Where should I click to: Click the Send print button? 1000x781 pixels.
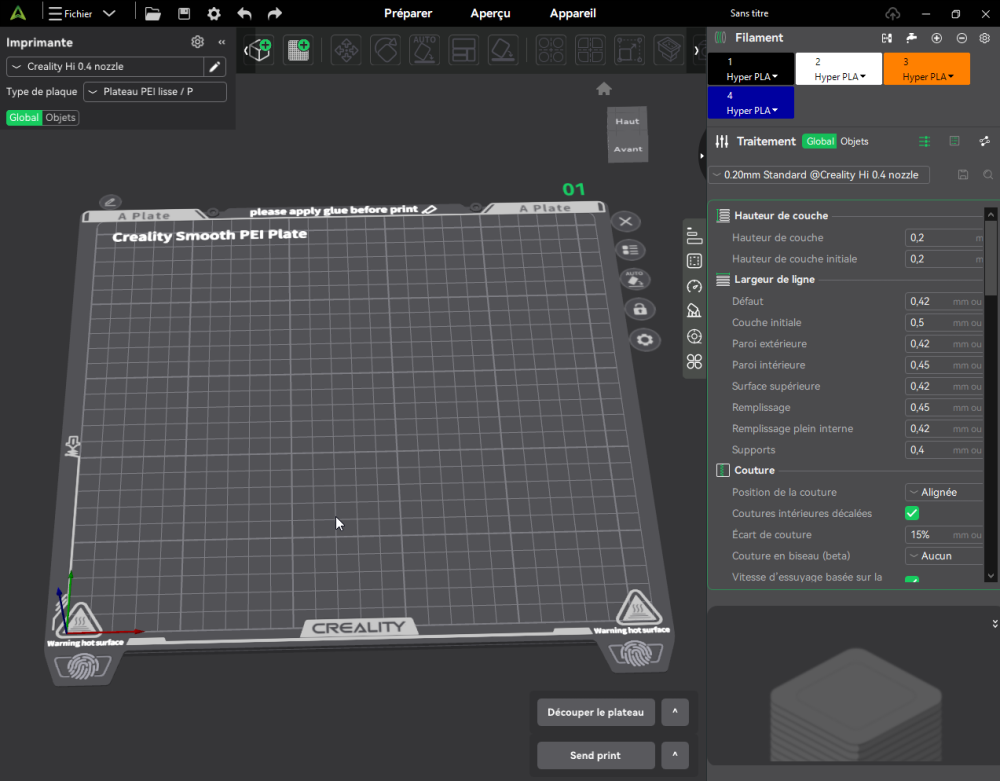596,755
